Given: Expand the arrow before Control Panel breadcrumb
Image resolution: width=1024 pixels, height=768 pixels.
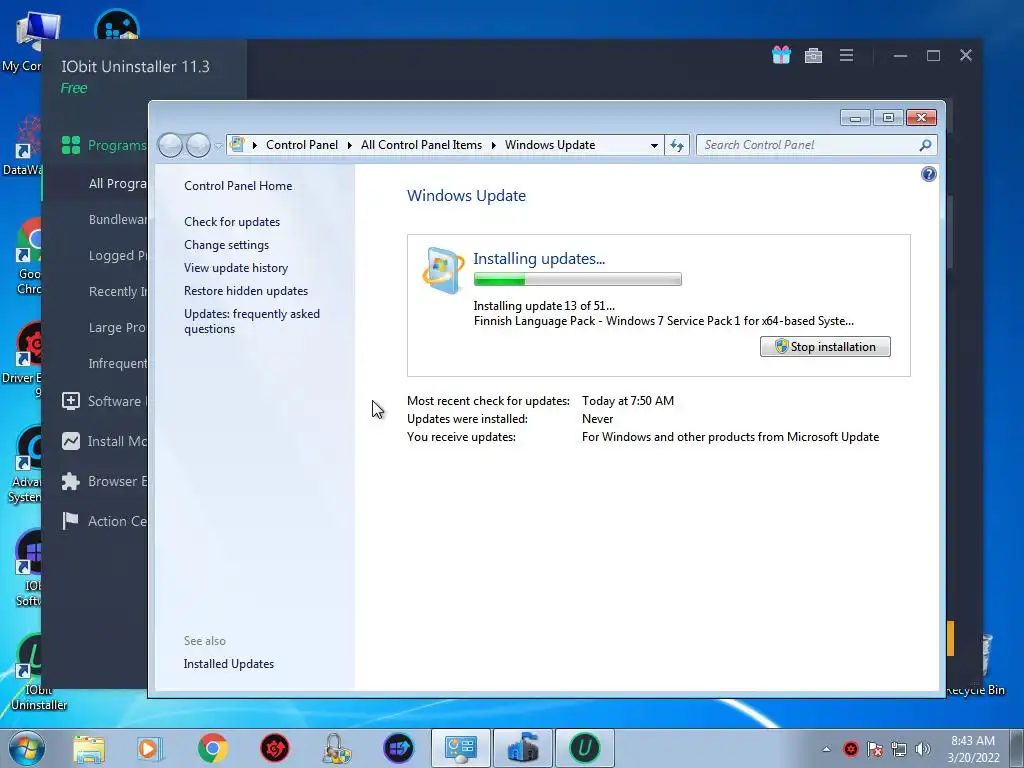Looking at the screenshot, I should point(255,145).
